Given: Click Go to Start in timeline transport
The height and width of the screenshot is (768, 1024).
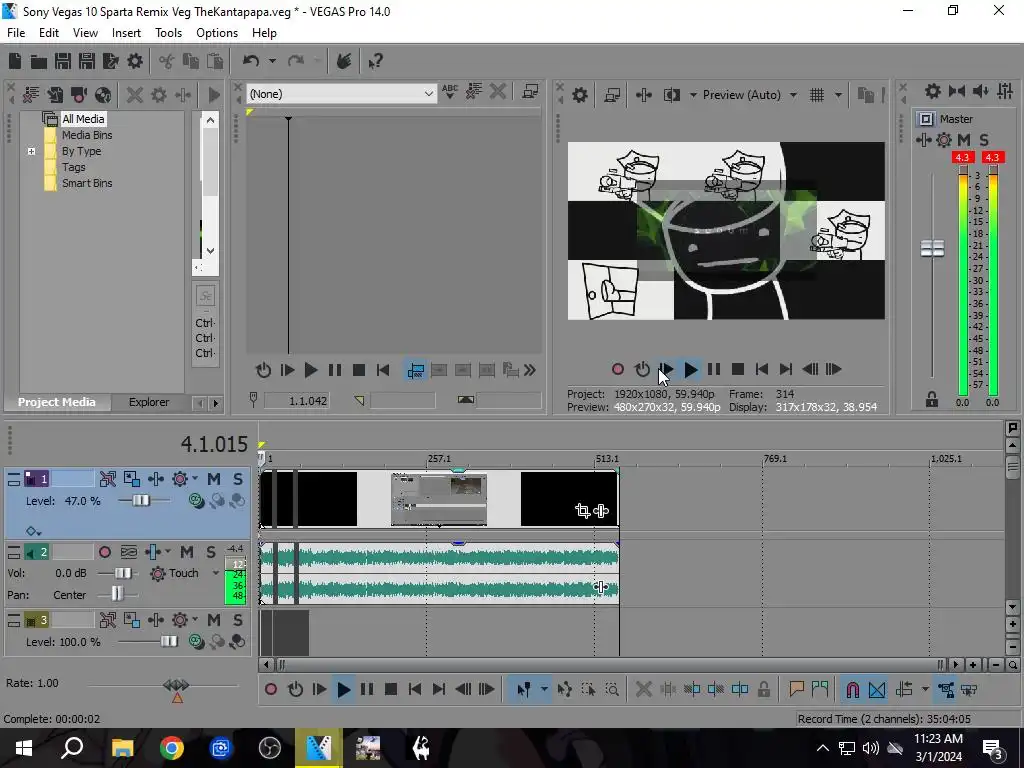Looking at the screenshot, I should pos(415,689).
